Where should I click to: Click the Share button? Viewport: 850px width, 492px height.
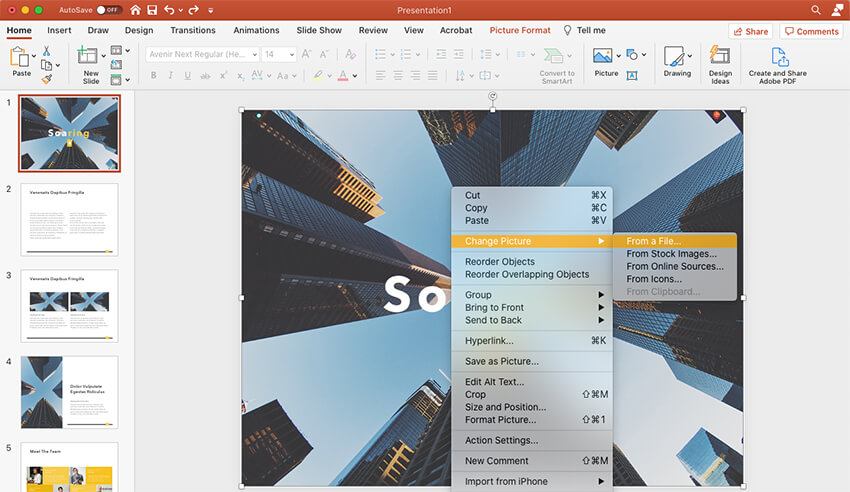click(x=751, y=31)
